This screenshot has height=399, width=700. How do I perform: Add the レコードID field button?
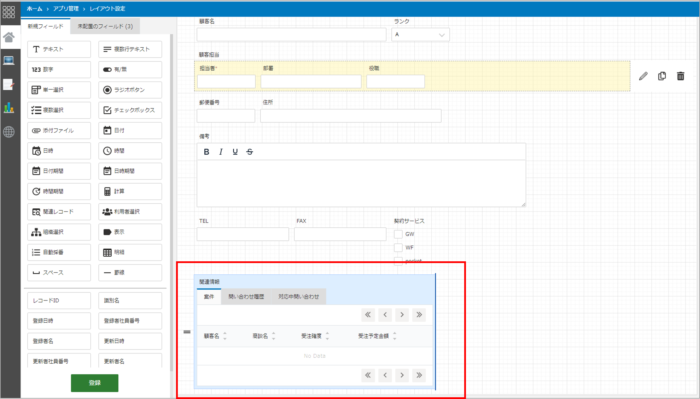(x=59, y=301)
